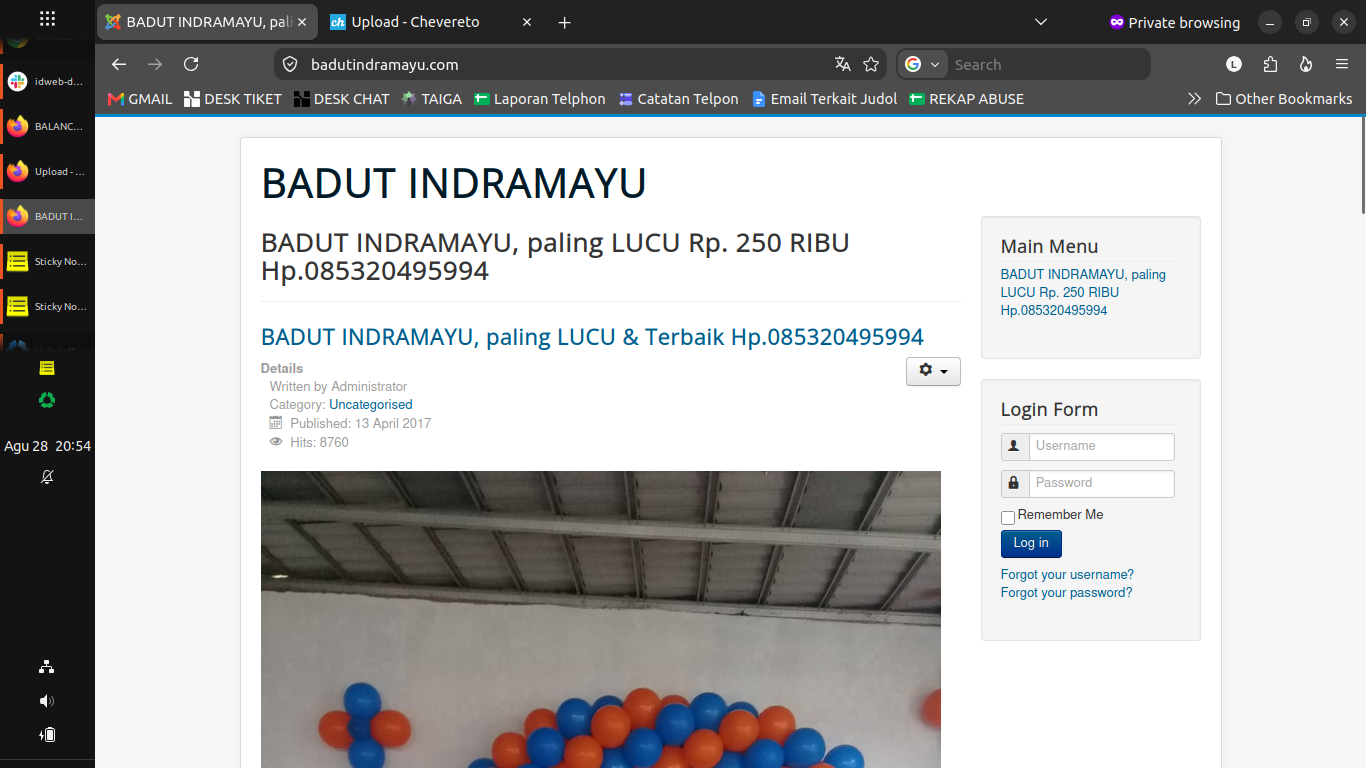This screenshot has height=768, width=1366.
Task: Close the BADUT INDRAMAYU tab
Action: (302, 22)
